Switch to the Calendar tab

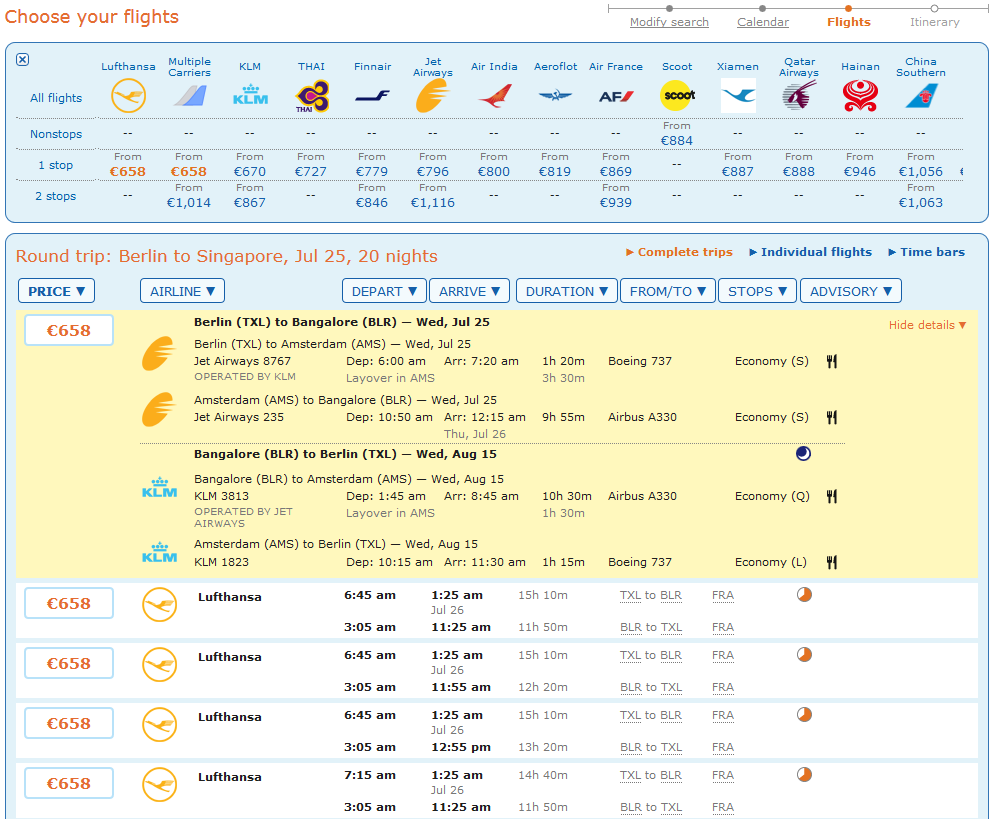[762, 21]
